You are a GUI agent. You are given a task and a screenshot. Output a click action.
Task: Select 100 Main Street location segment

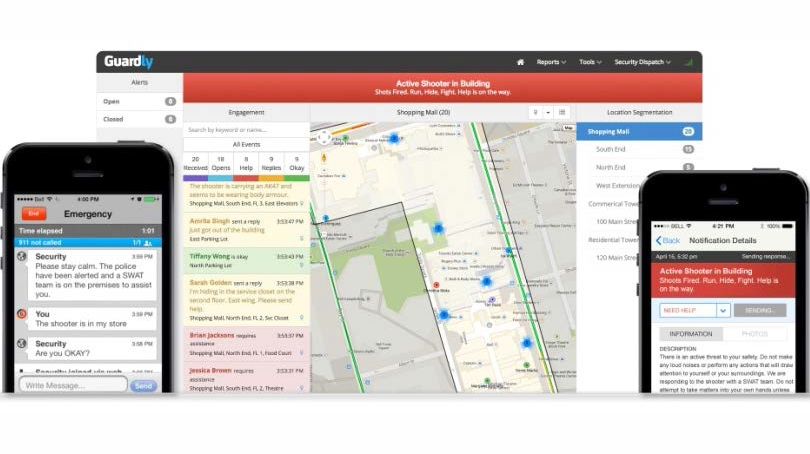tap(617, 222)
